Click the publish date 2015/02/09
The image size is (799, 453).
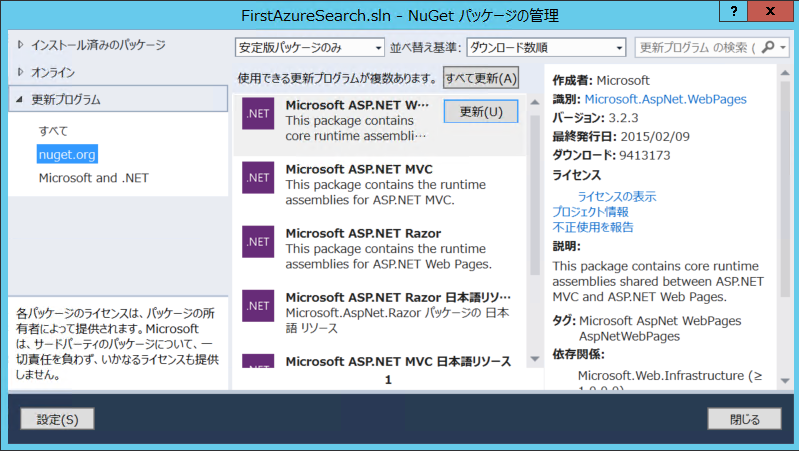tap(655, 137)
